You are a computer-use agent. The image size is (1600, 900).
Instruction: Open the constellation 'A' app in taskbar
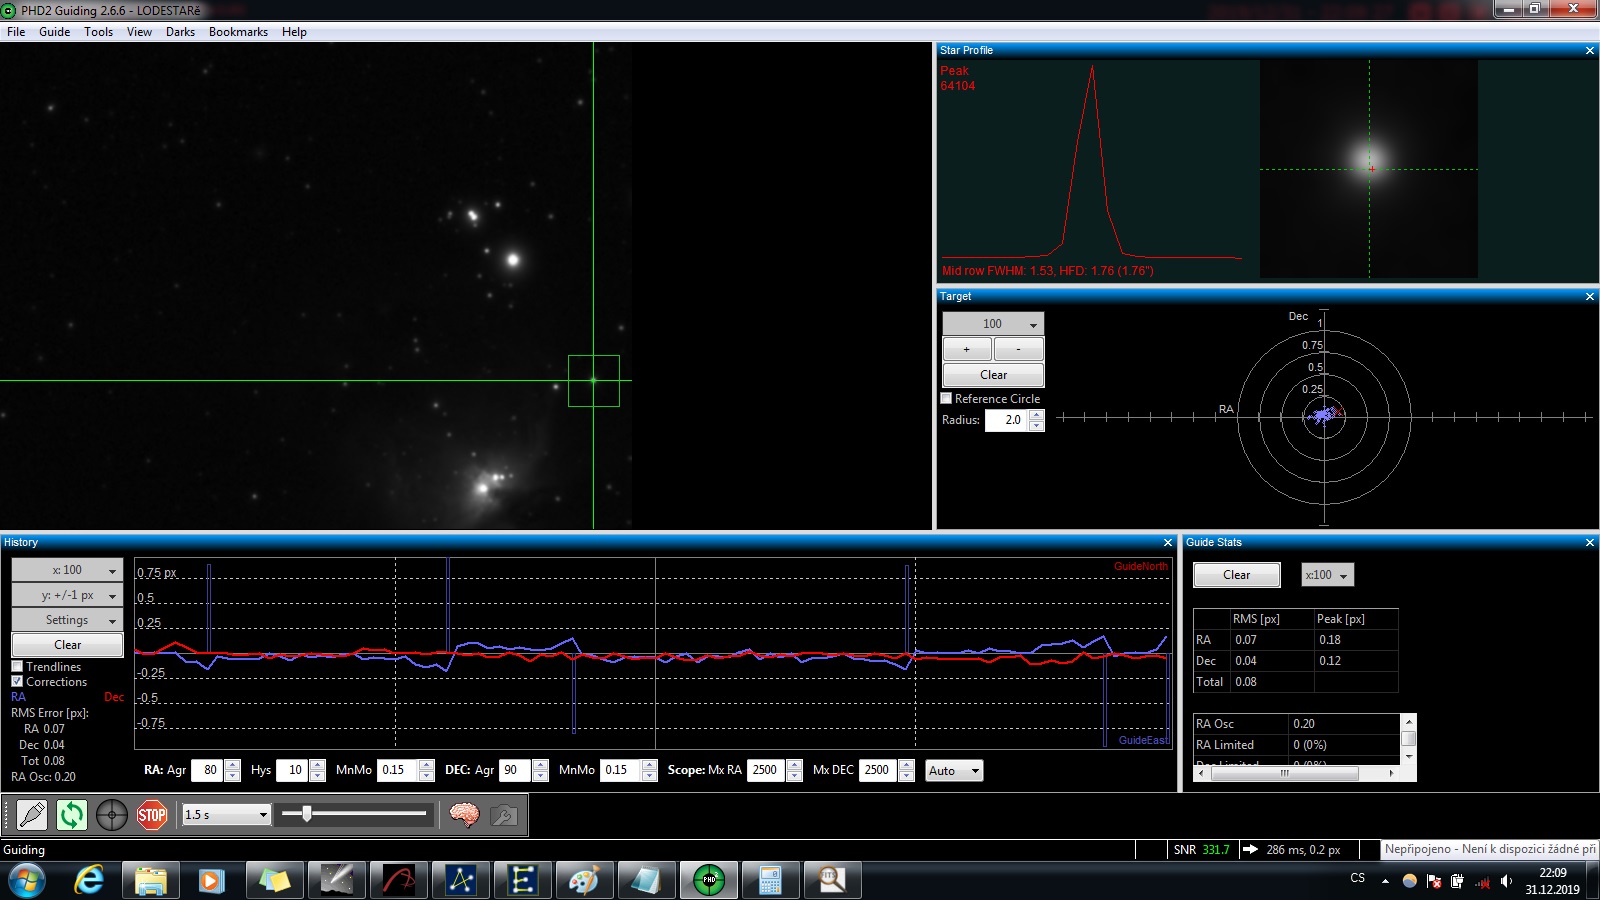[x=460, y=880]
